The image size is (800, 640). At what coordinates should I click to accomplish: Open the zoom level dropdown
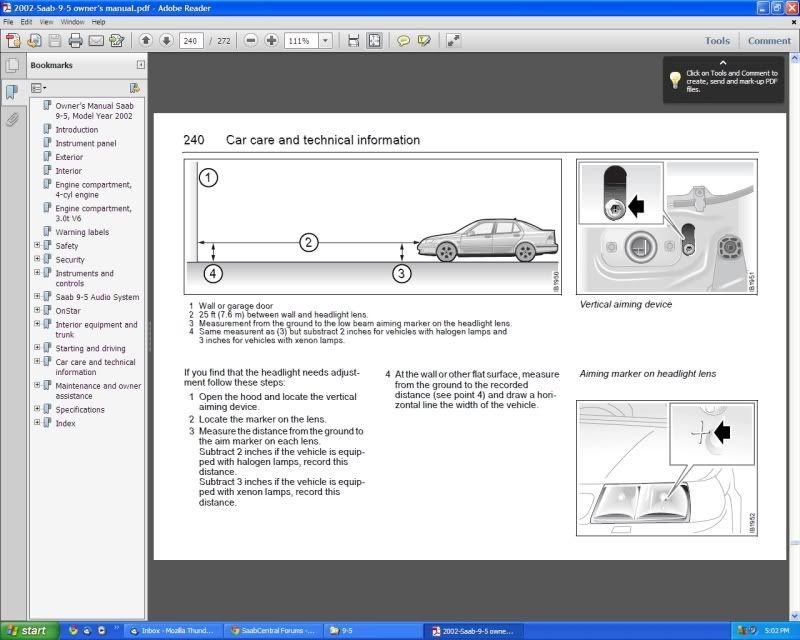click(325, 40)
